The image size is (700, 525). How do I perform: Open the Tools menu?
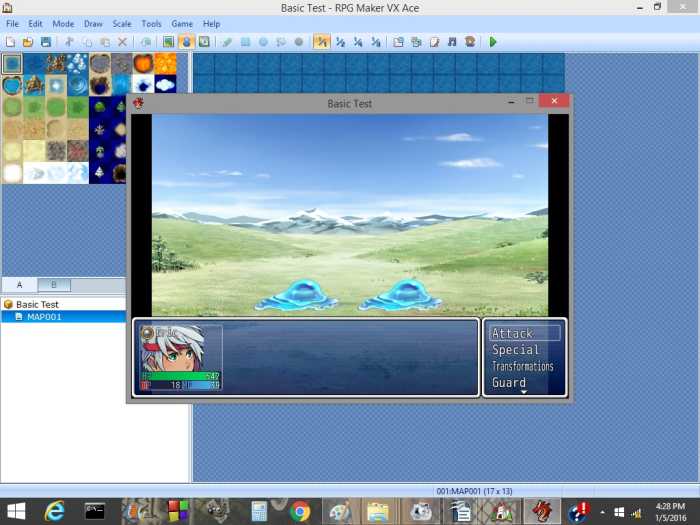tap(151, 23)
